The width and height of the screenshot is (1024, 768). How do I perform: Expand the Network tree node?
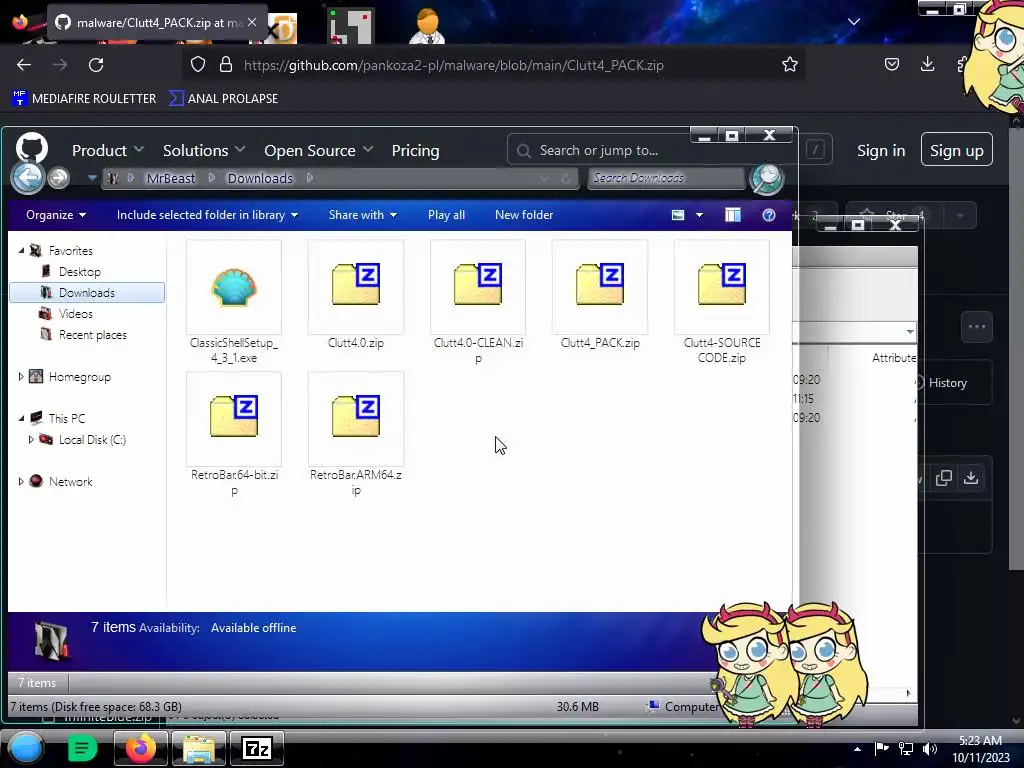tap(21, 481)
